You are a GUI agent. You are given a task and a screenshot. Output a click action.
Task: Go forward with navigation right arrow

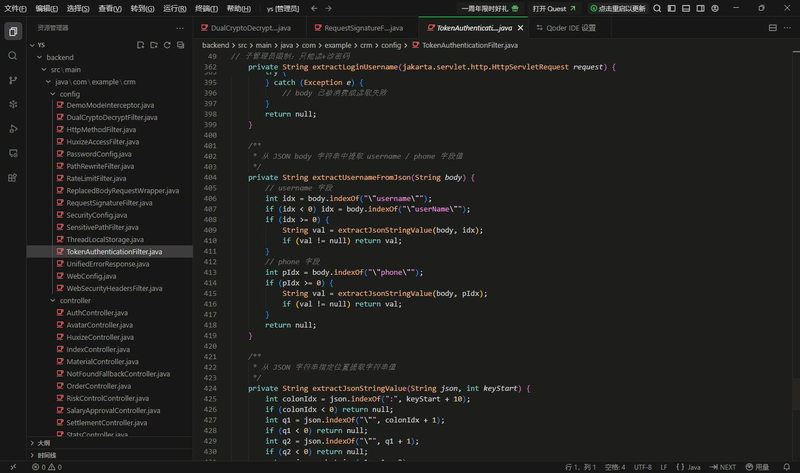click(329, 8)
